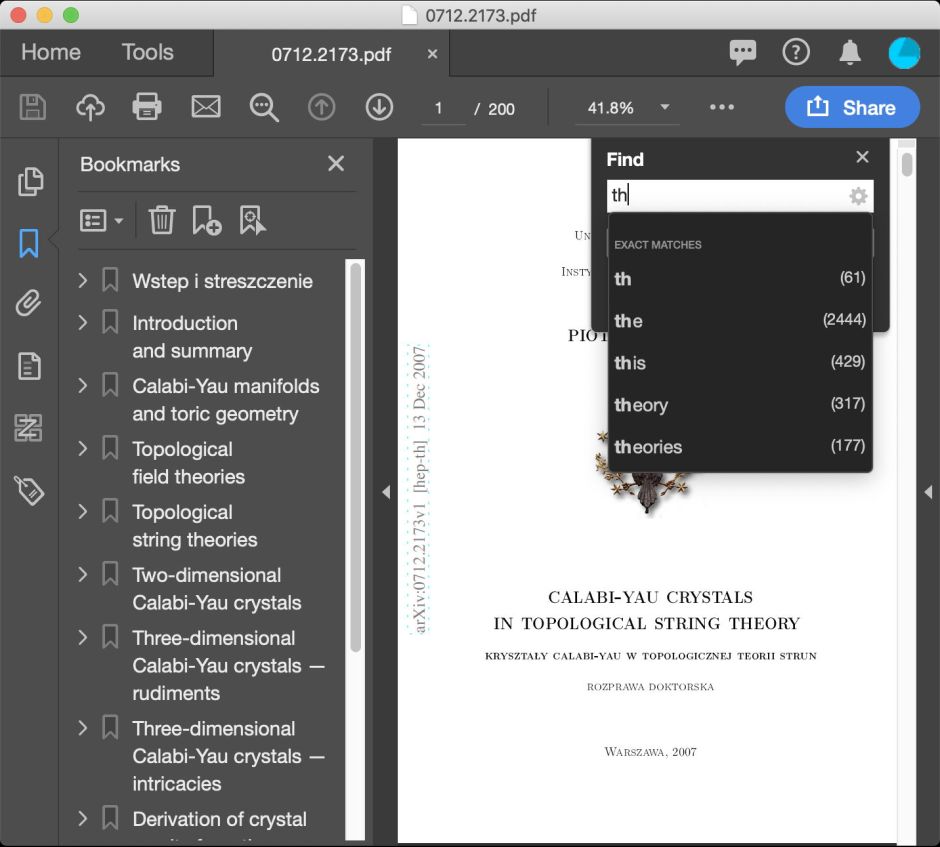Expand the right tools pane arrow
This screenshot has width=940, height=847.
click(x=928, y=491)
